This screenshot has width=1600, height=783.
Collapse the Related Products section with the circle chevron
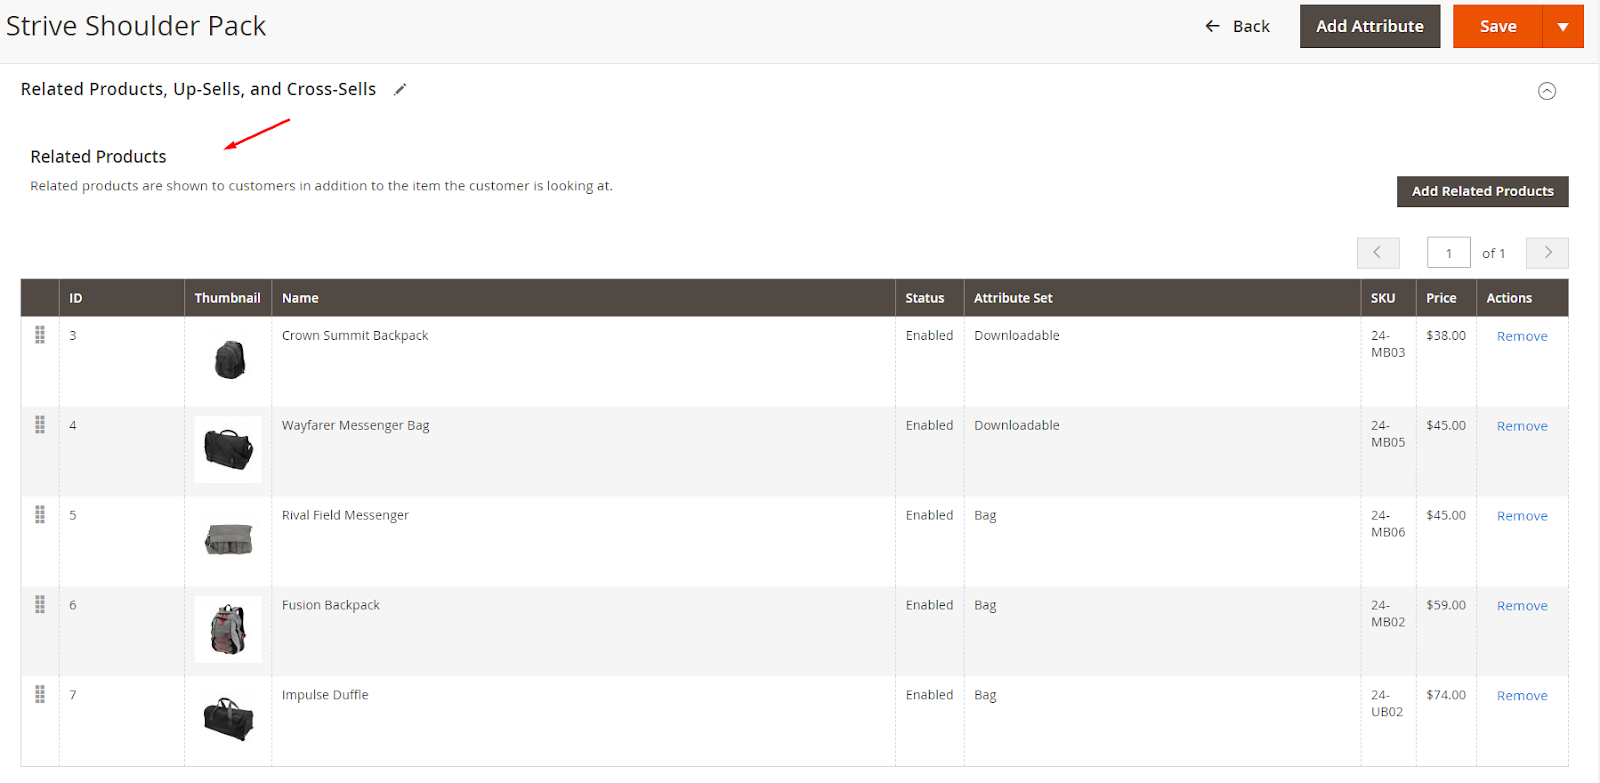pos(1547,91)
